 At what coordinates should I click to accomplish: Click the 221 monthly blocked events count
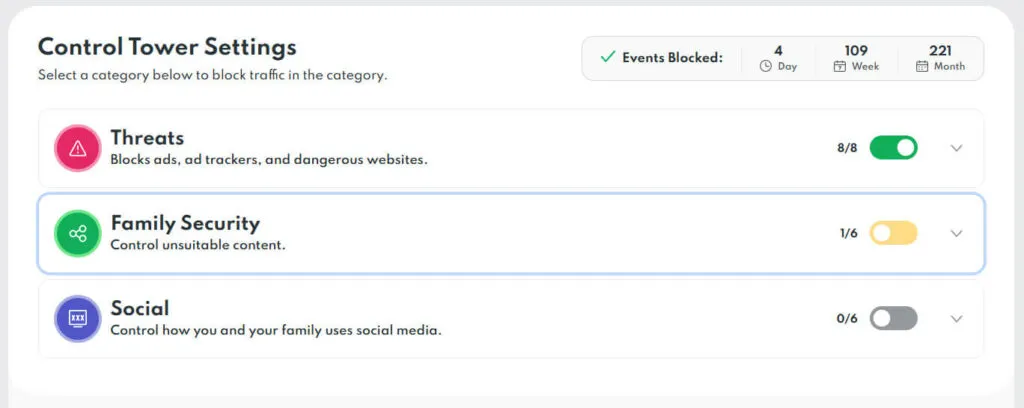click(940, 49)
